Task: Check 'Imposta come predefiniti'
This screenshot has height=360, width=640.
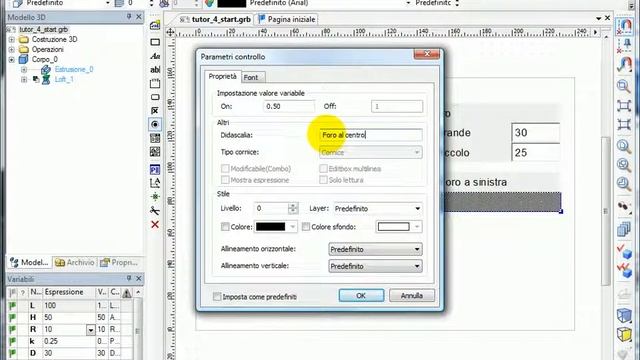Action: click(217, 297)
